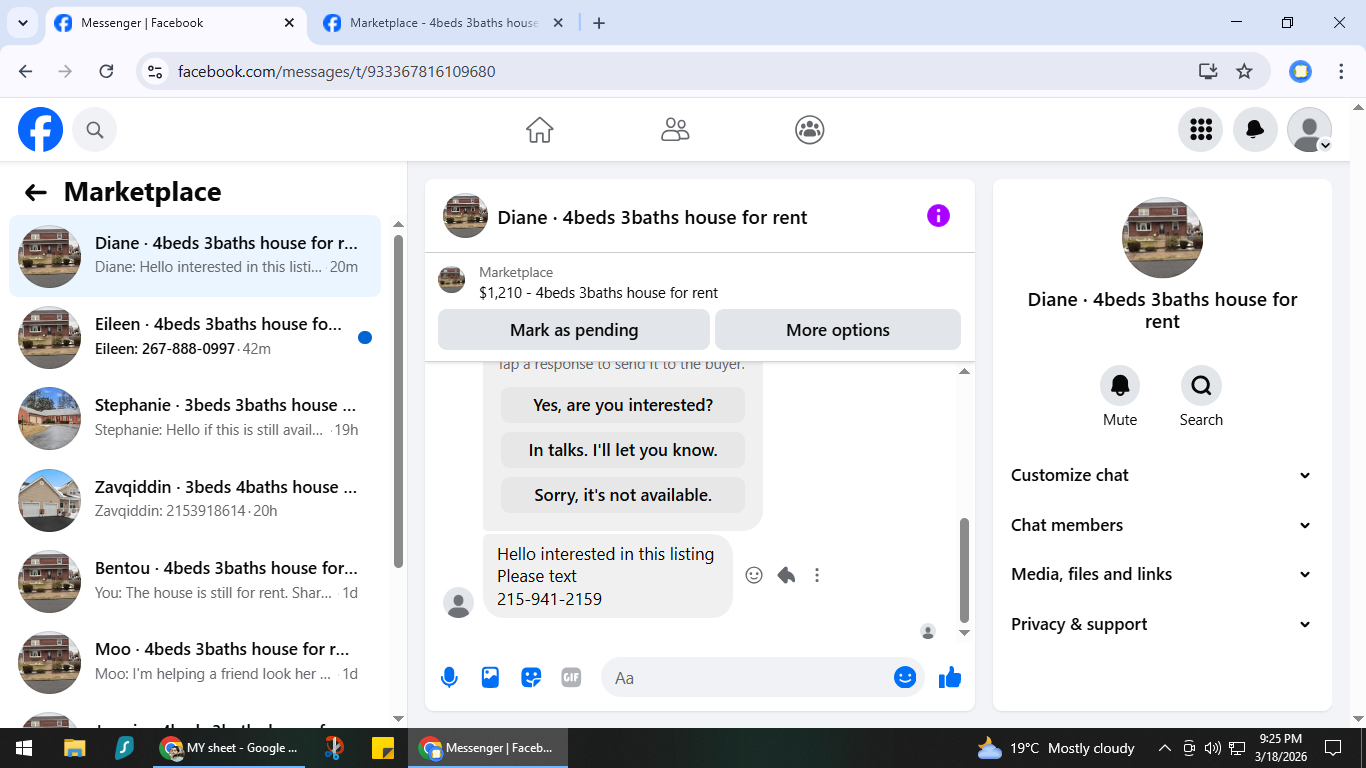This screenshot has height=768, width=1366.
Task: Click the listing house photo in right panel
Action: [x=1162, y=238]
